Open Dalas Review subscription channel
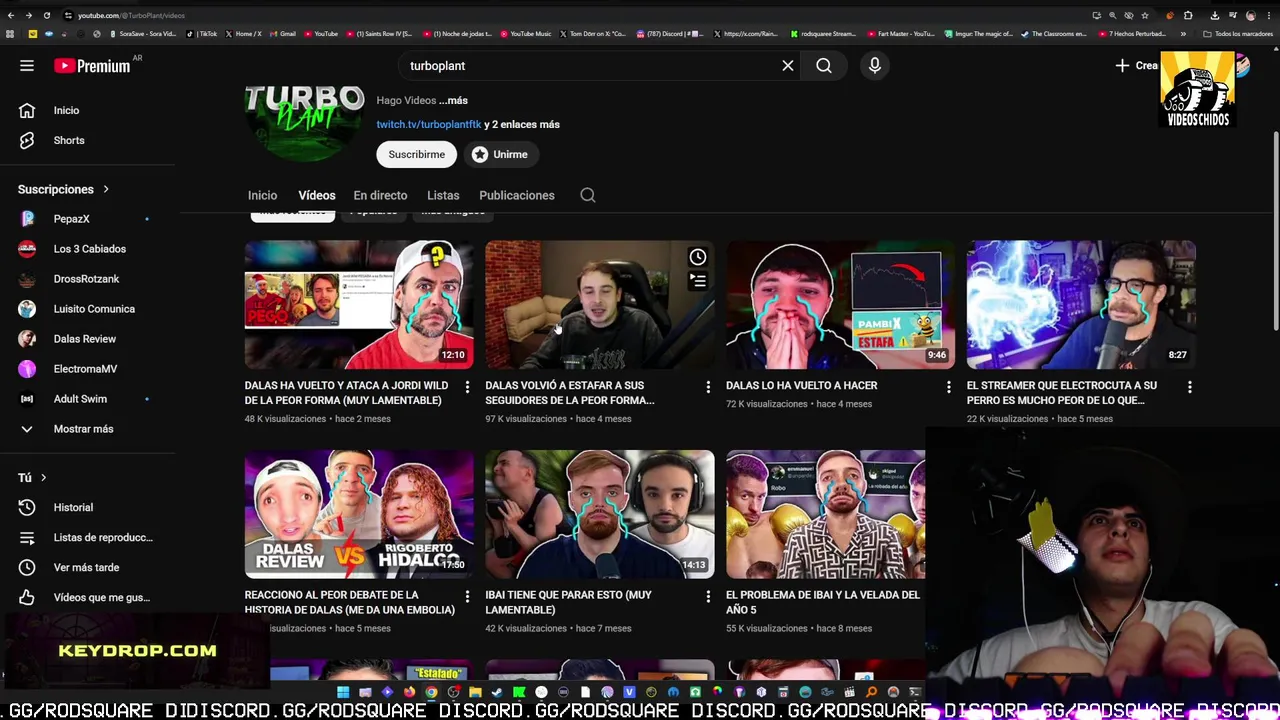 (x=85, y=339)
